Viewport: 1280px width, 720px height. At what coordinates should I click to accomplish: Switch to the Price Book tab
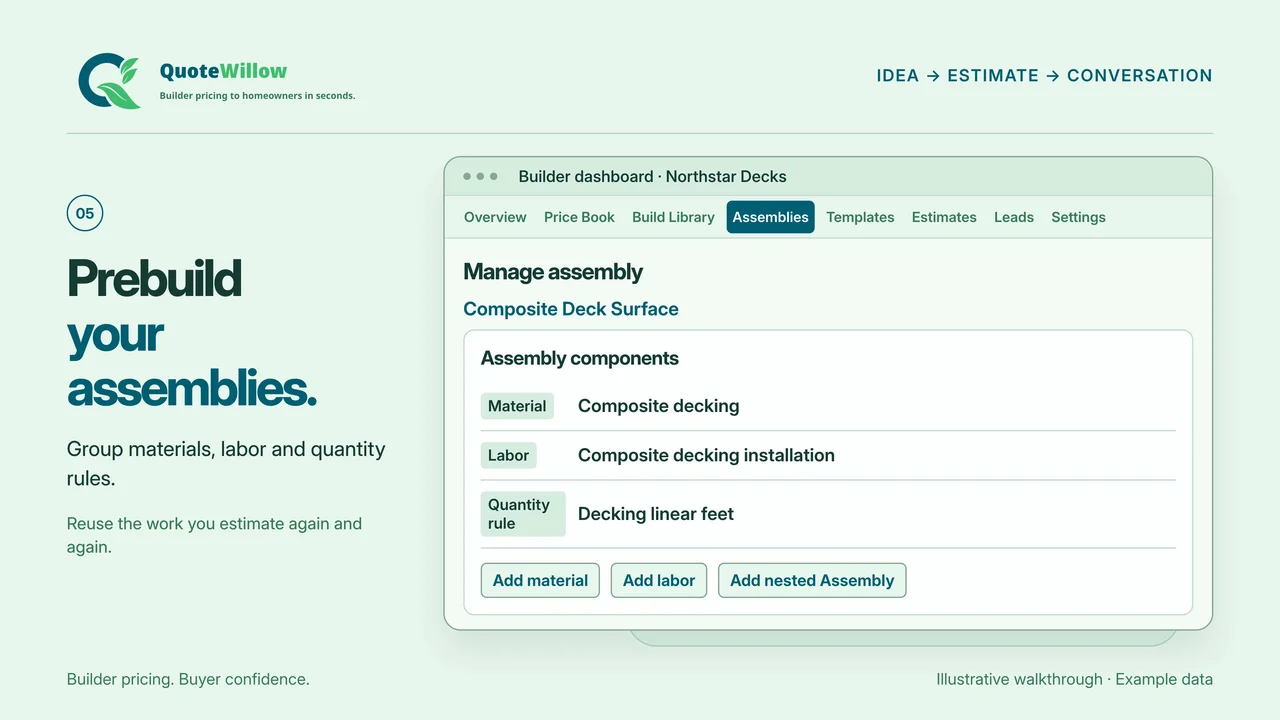tap(579, 217)
